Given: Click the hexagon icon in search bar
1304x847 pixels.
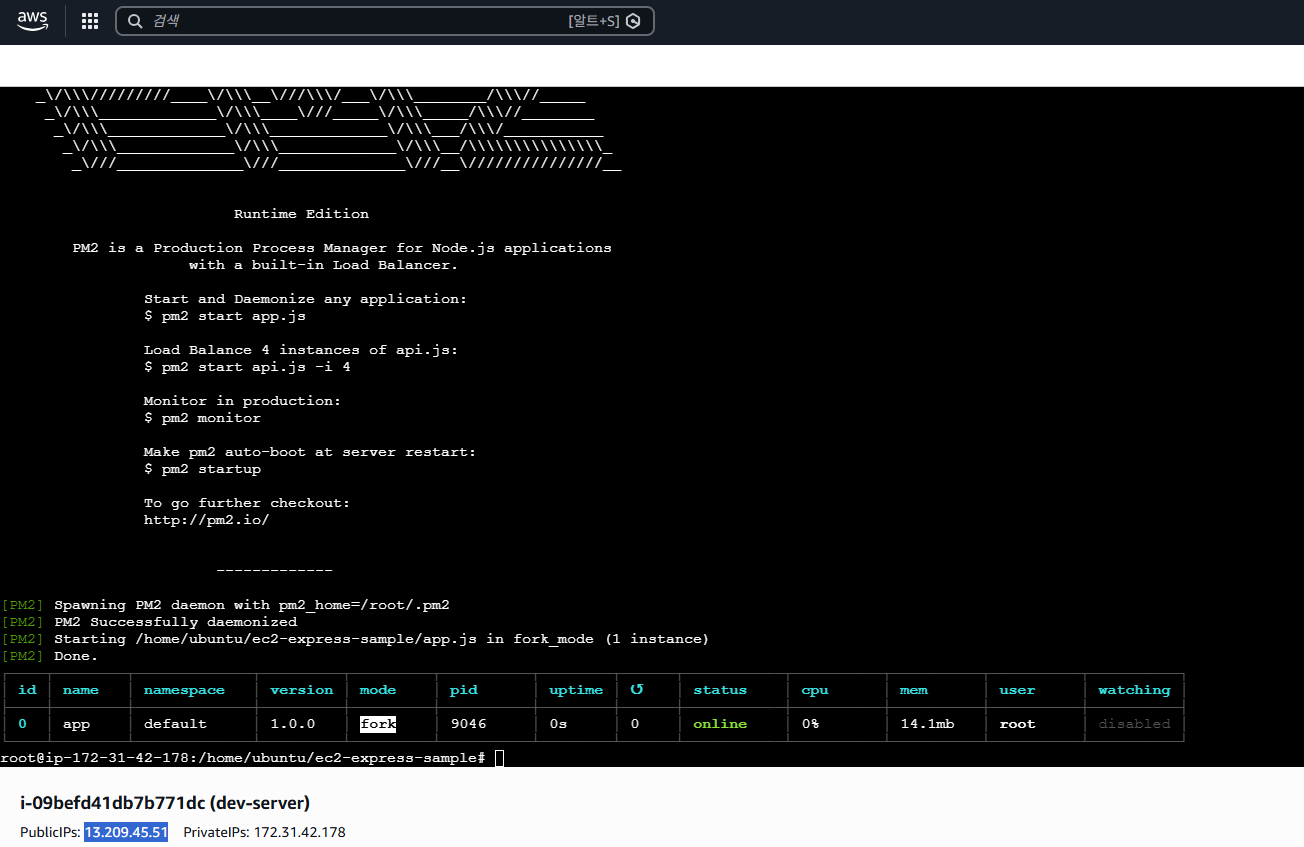Looking at the screenshot, I should [633, 21].
